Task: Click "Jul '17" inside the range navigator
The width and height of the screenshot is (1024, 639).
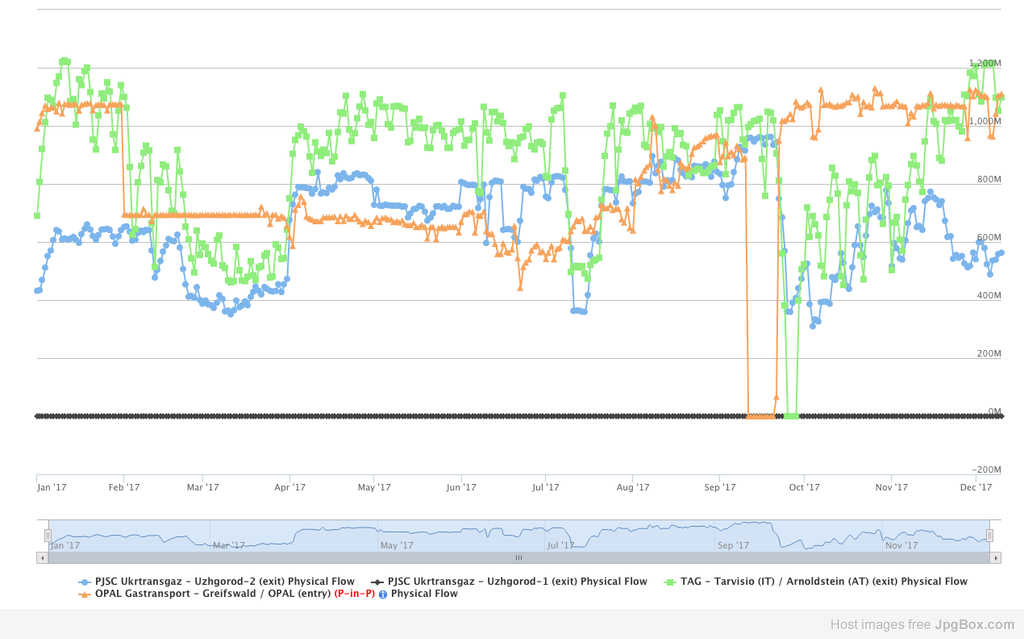Action: (560, 546)
